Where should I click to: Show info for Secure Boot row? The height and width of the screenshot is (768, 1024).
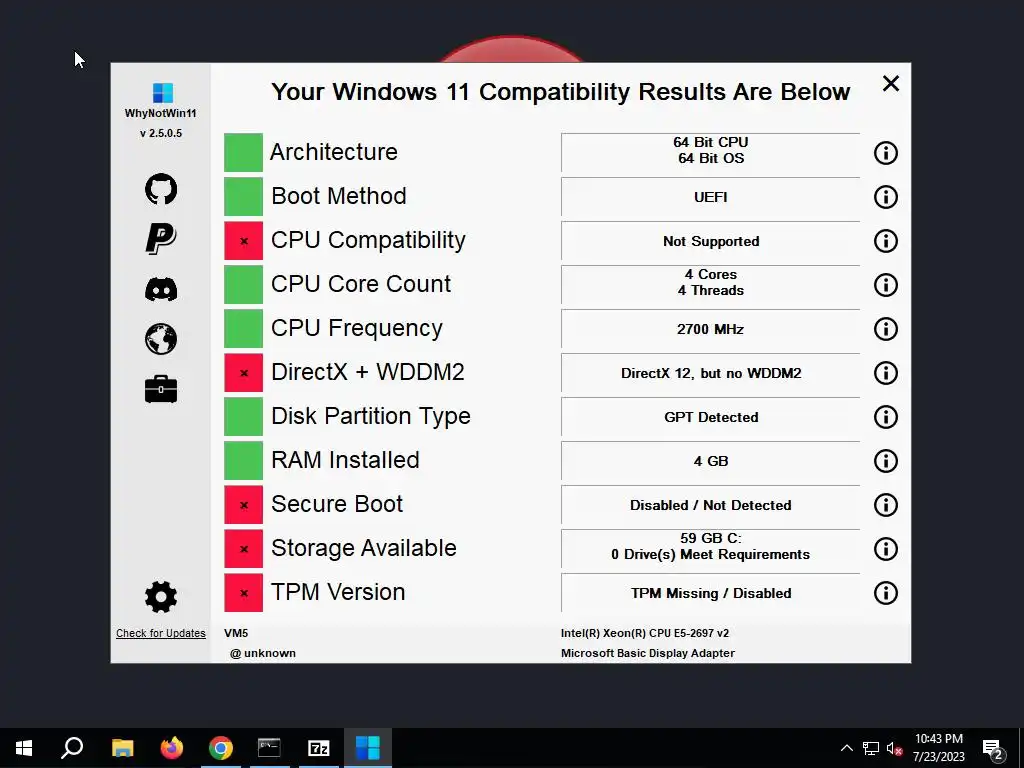(x=886, y=505)
